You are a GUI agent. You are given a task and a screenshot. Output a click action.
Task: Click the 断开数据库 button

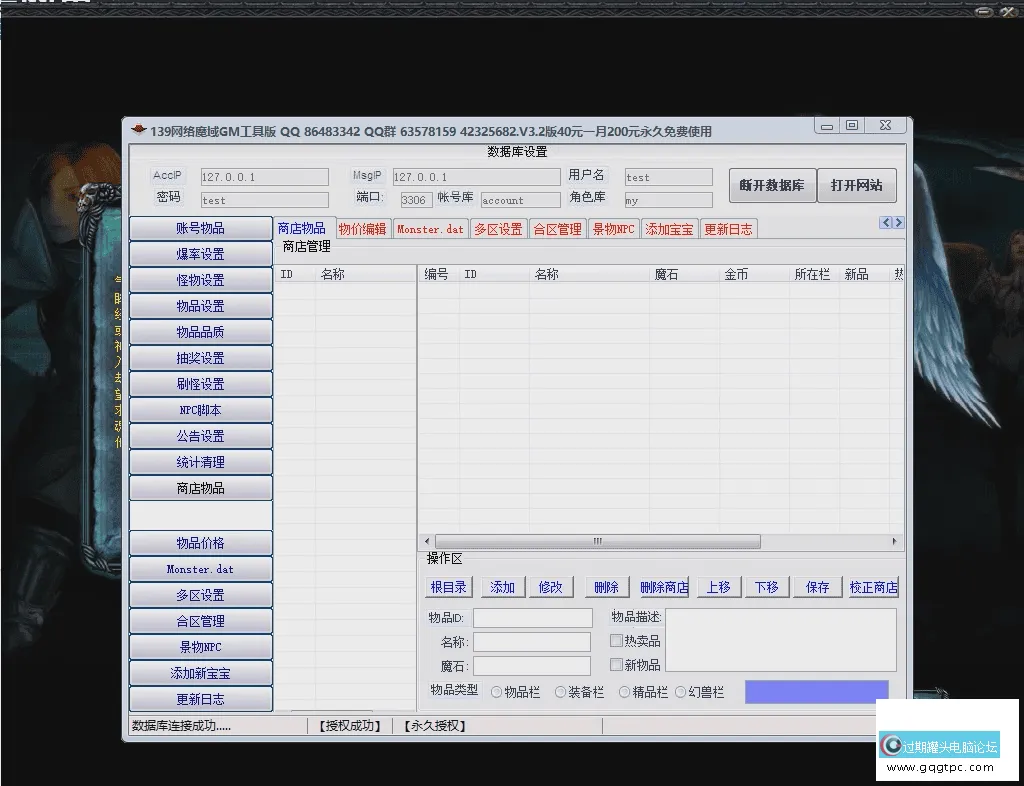coord(772,185)
